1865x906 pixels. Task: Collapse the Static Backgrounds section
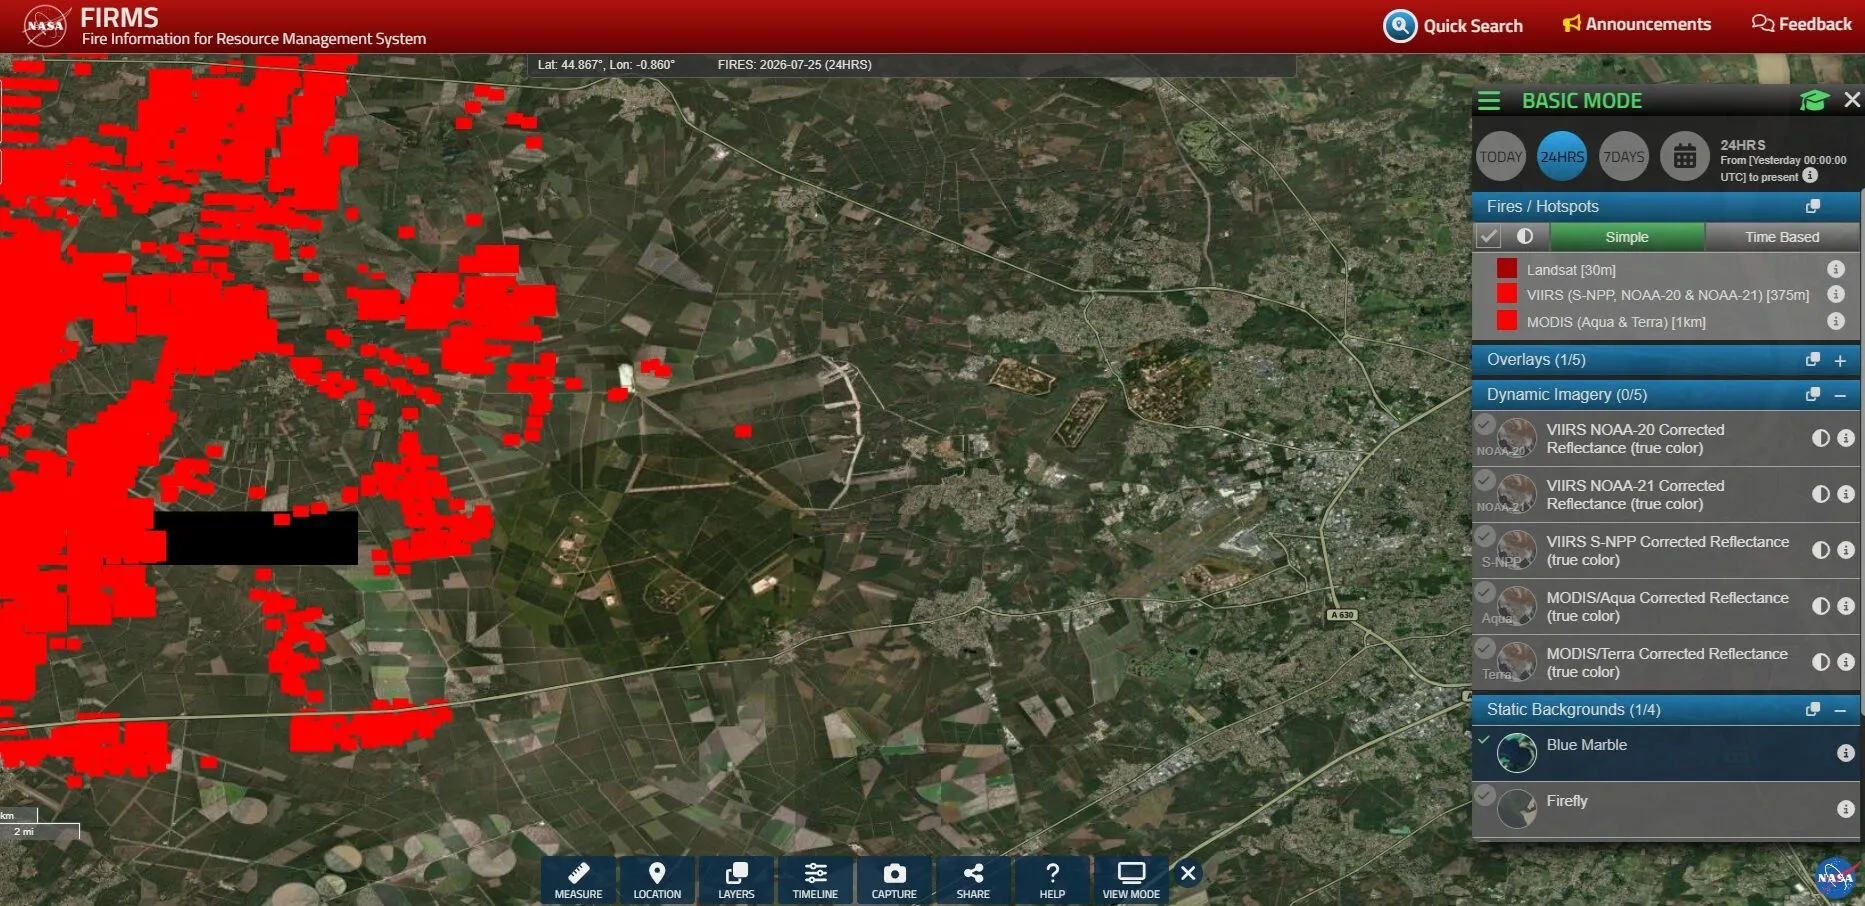click(x=1840, y=710)
